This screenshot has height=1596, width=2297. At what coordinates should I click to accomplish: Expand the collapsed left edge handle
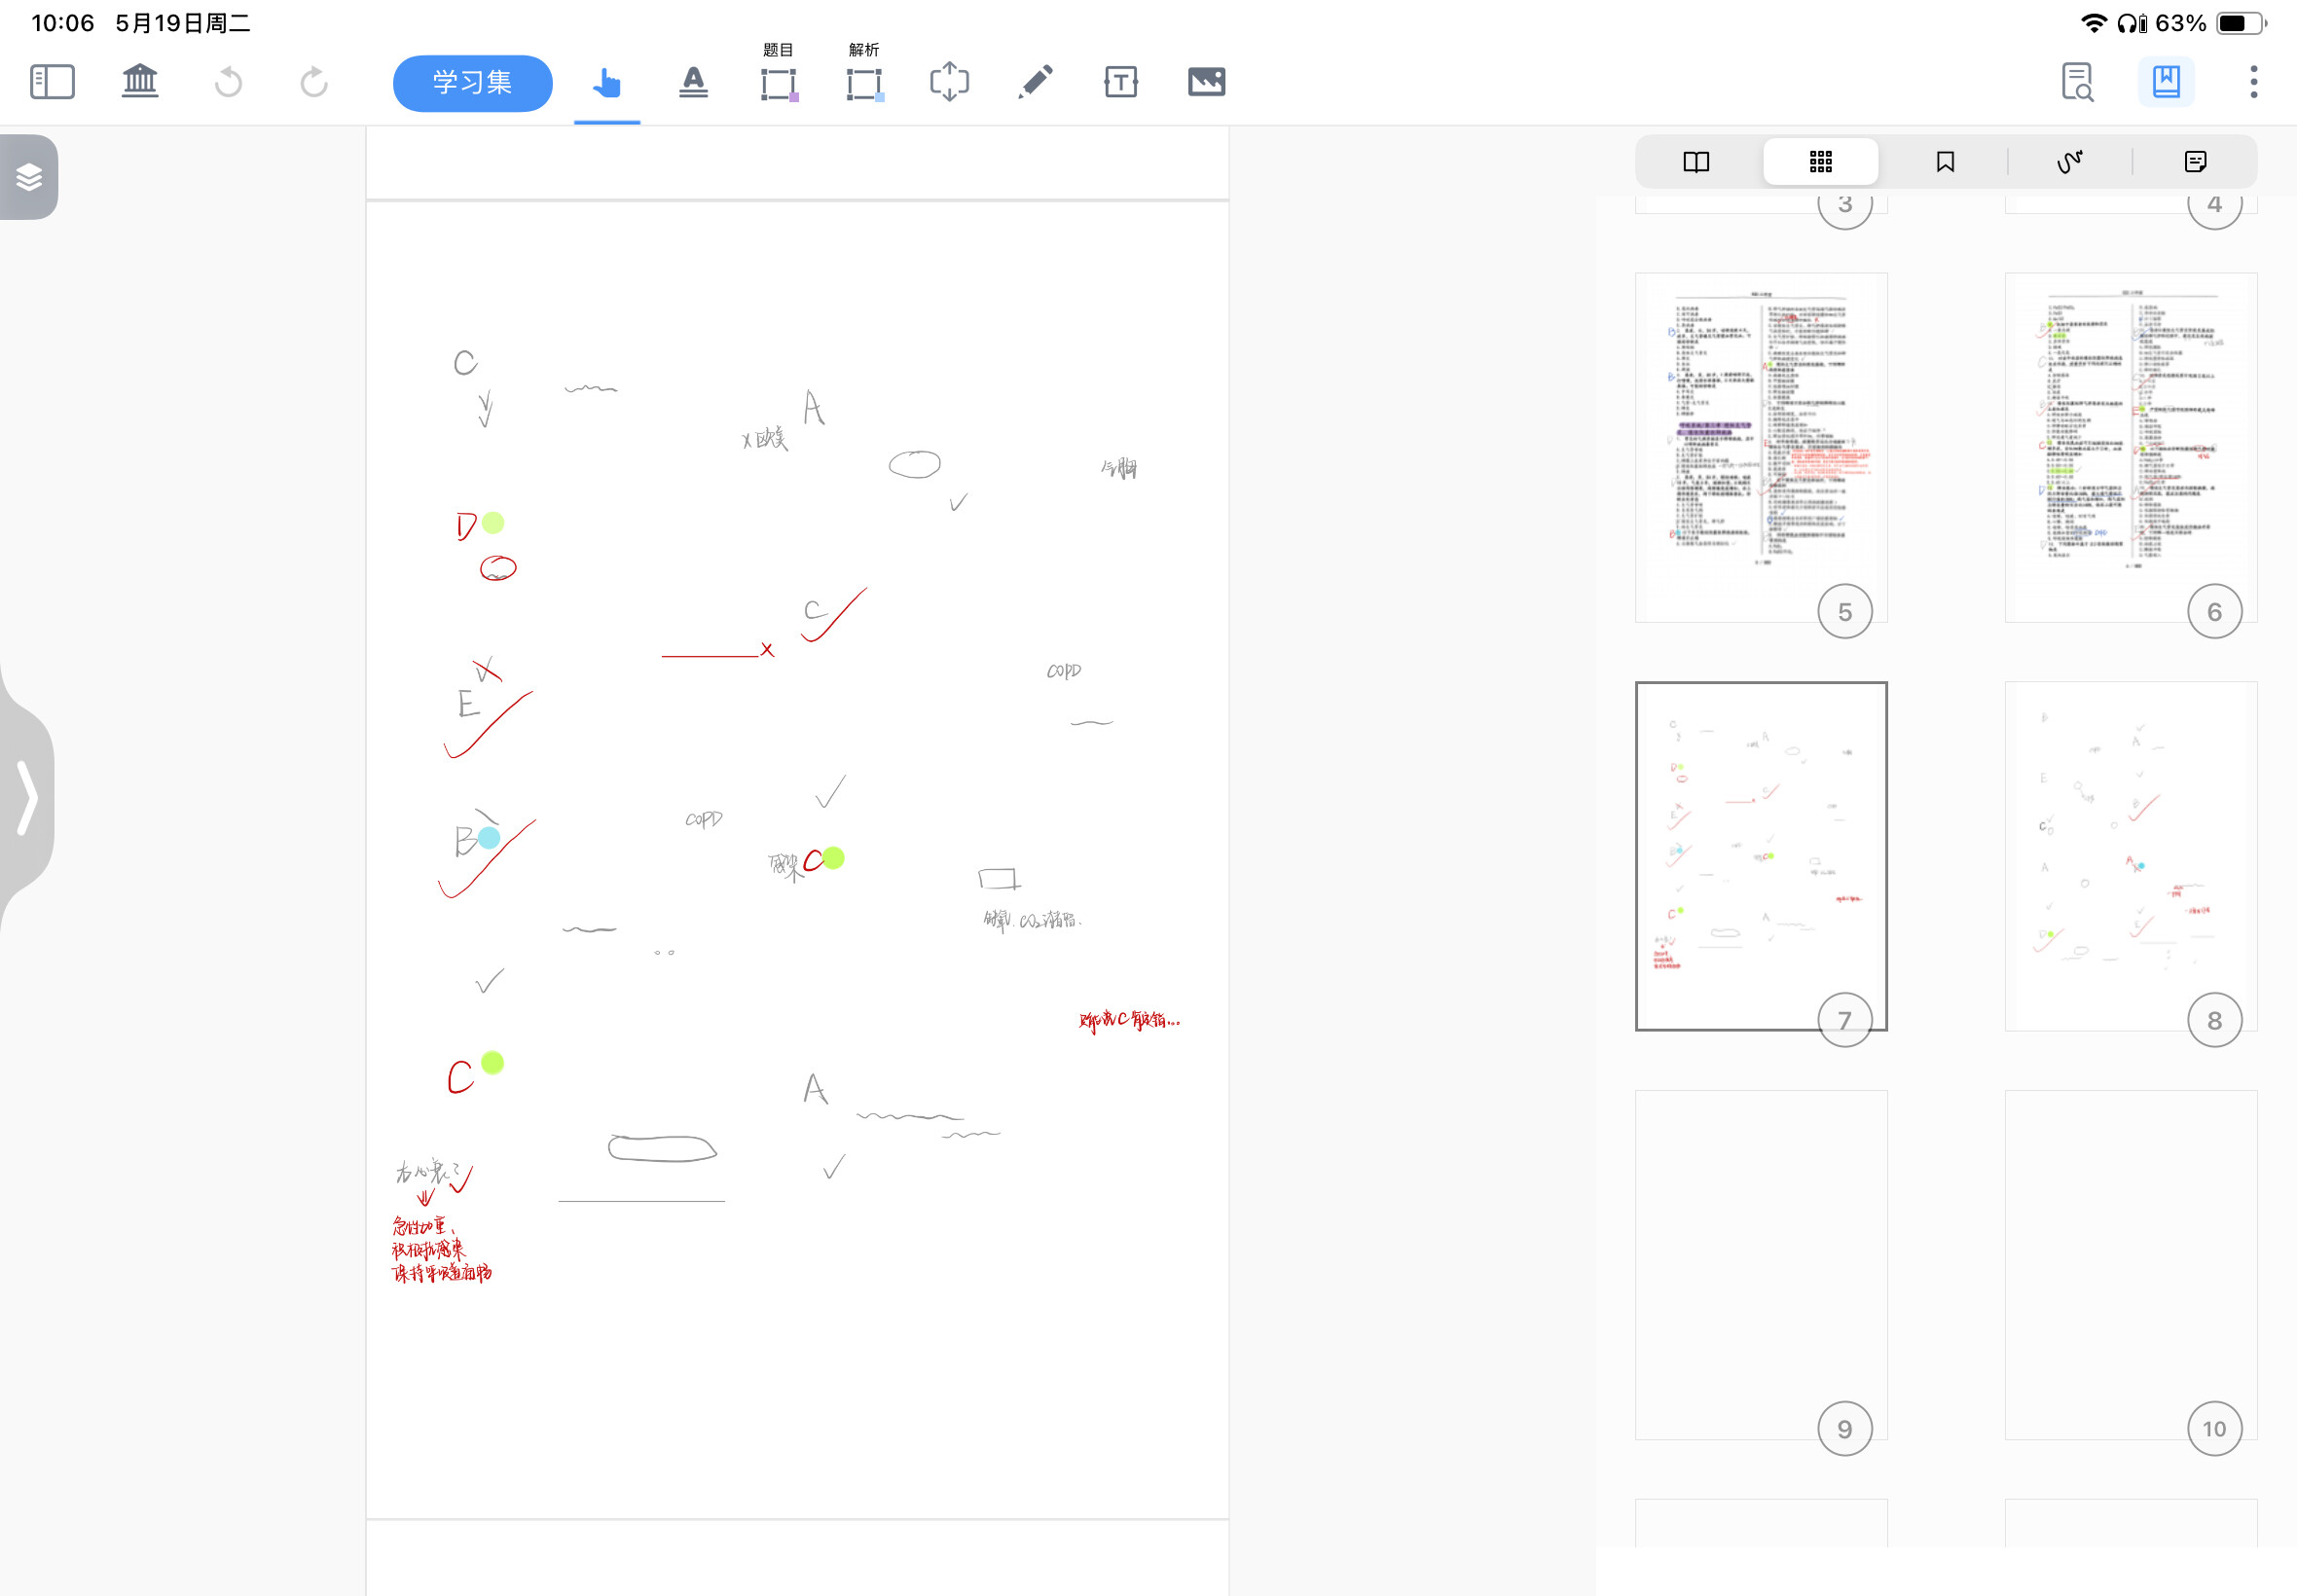(x=27, y=797)
